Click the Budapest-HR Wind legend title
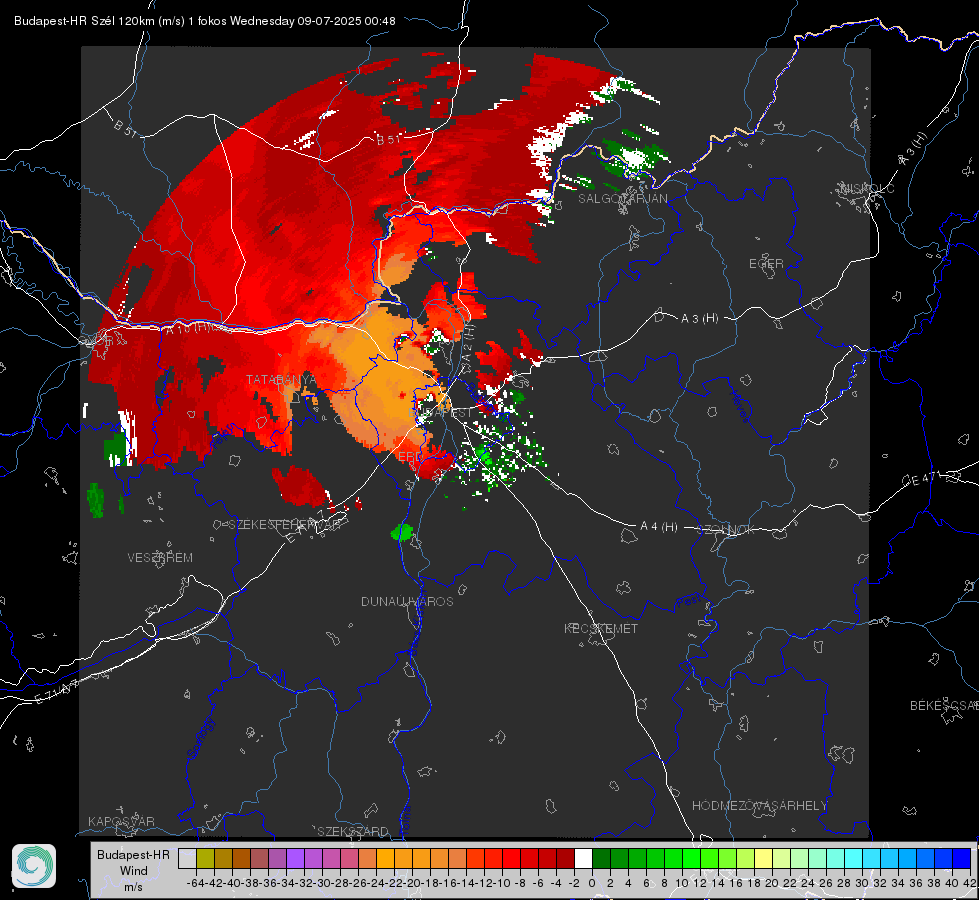 (133, 863)
